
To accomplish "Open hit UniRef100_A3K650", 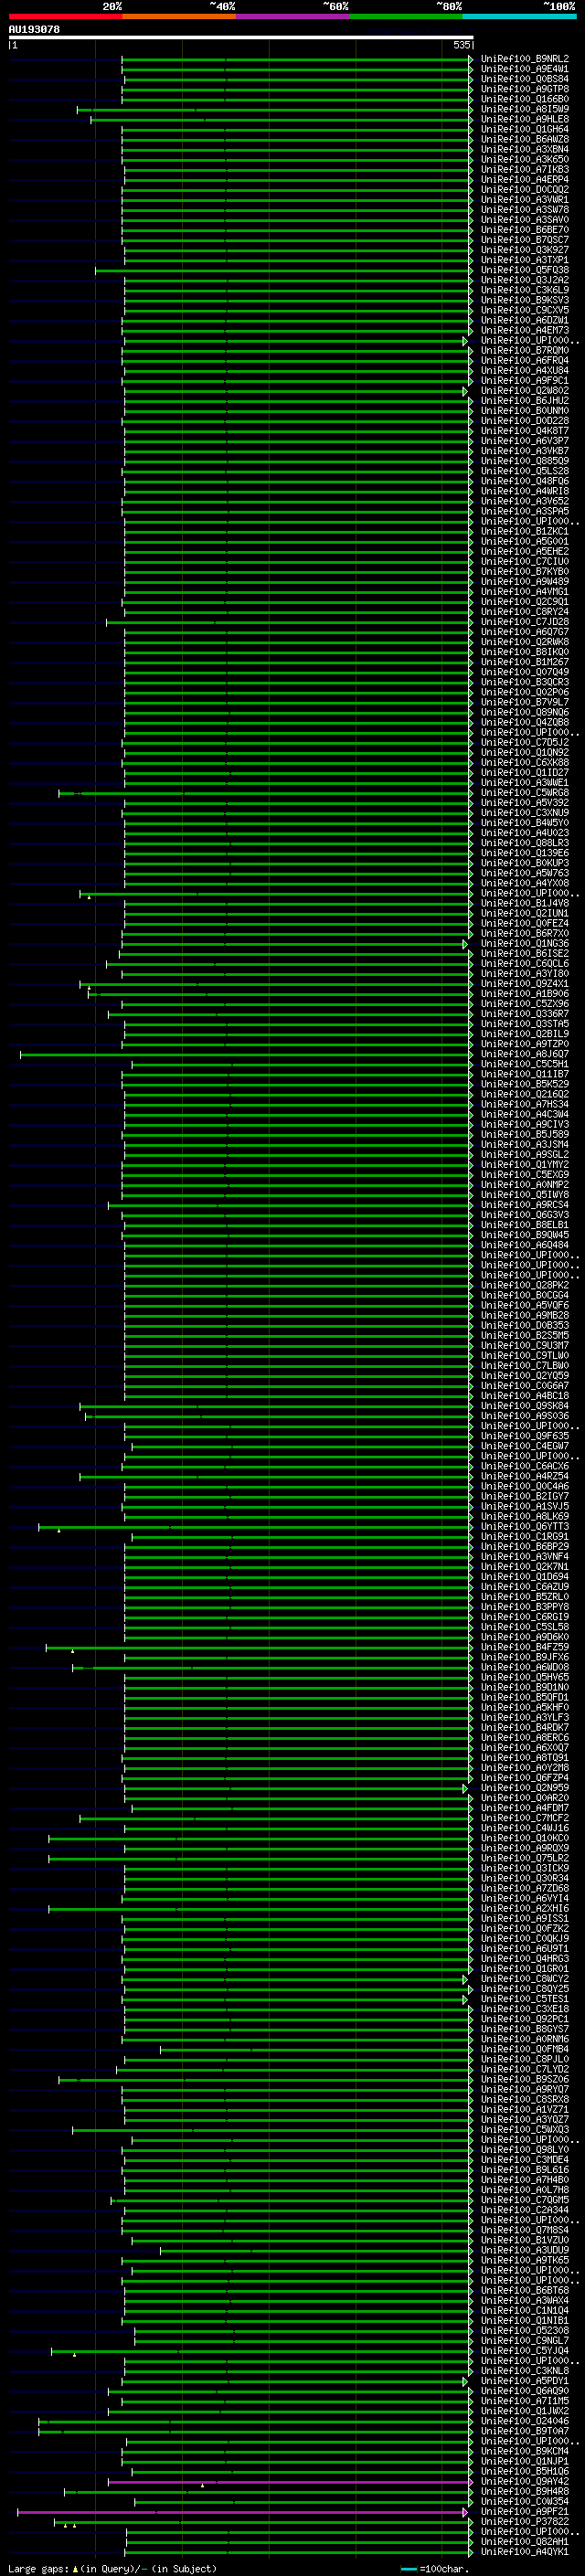I will tap(524, 160).
